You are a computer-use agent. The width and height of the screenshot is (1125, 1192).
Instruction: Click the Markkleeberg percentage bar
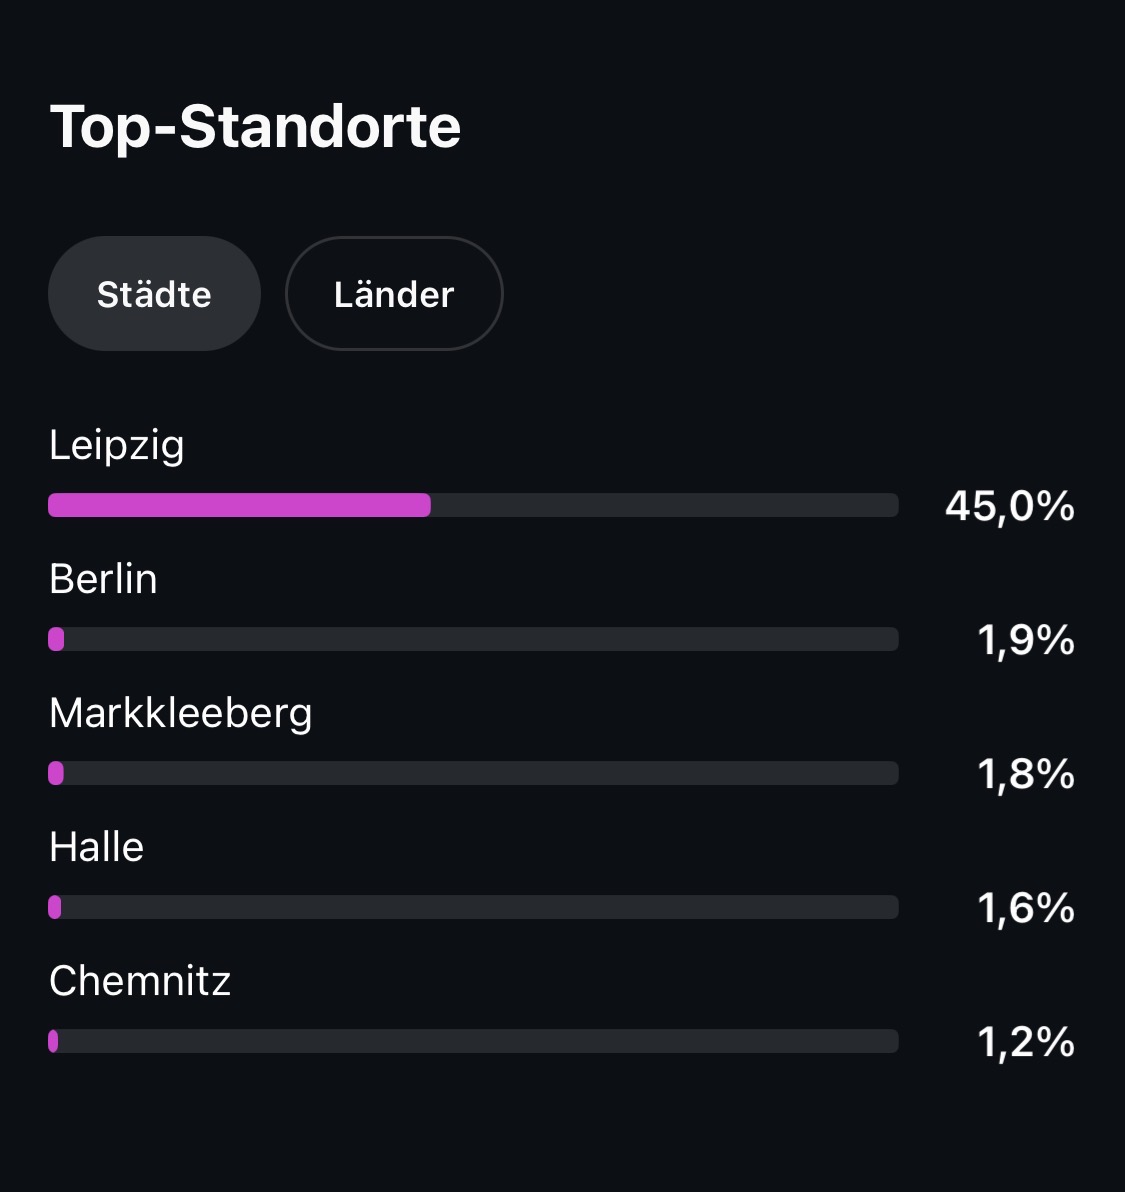tap(473, 773)
